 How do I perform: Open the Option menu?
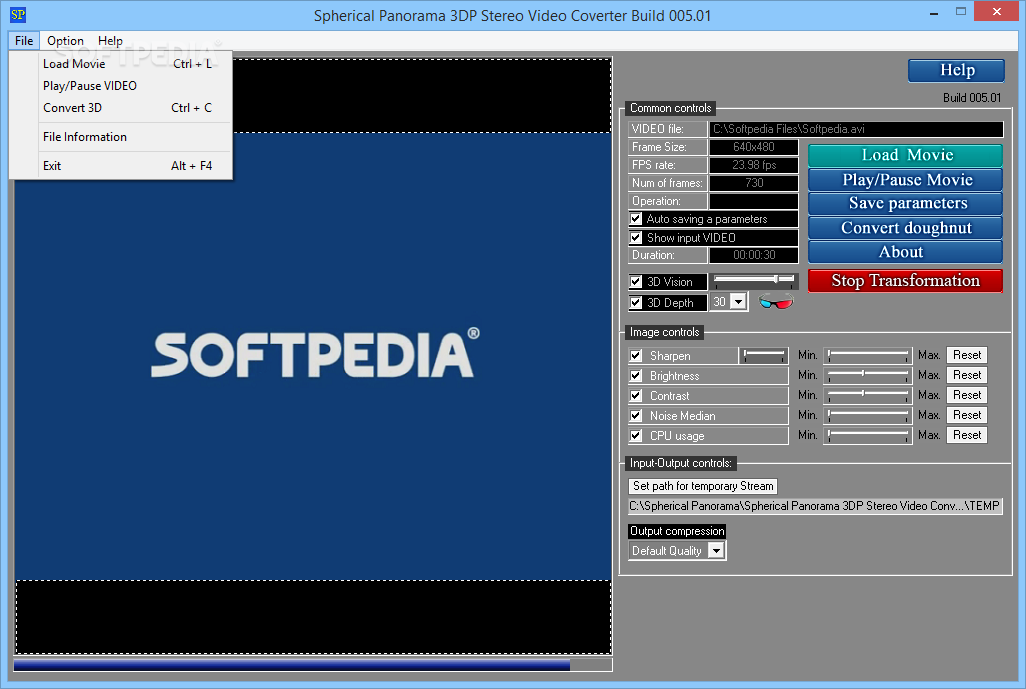(65, 41)
